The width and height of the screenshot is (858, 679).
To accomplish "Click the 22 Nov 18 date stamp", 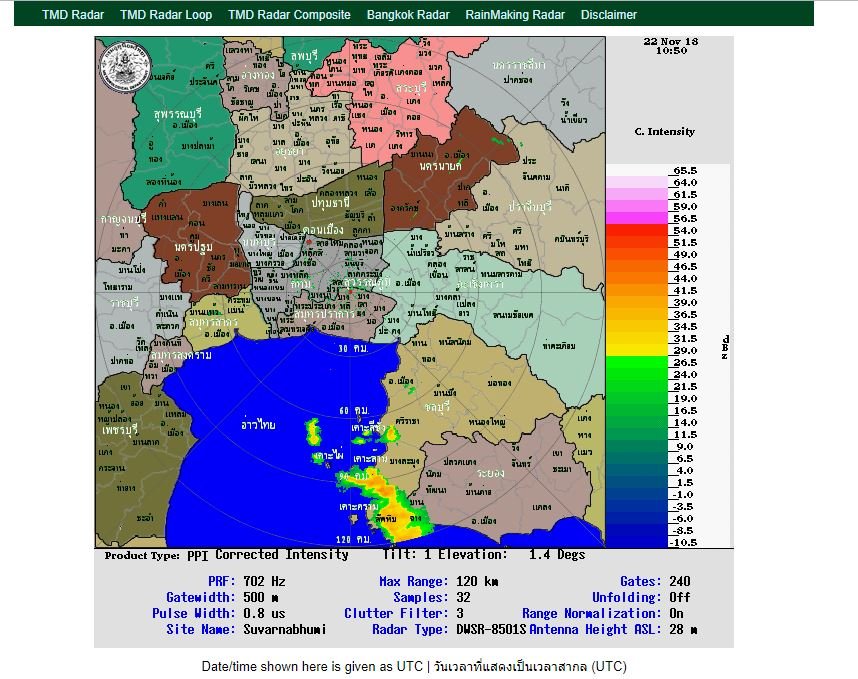I will point(671,42).
